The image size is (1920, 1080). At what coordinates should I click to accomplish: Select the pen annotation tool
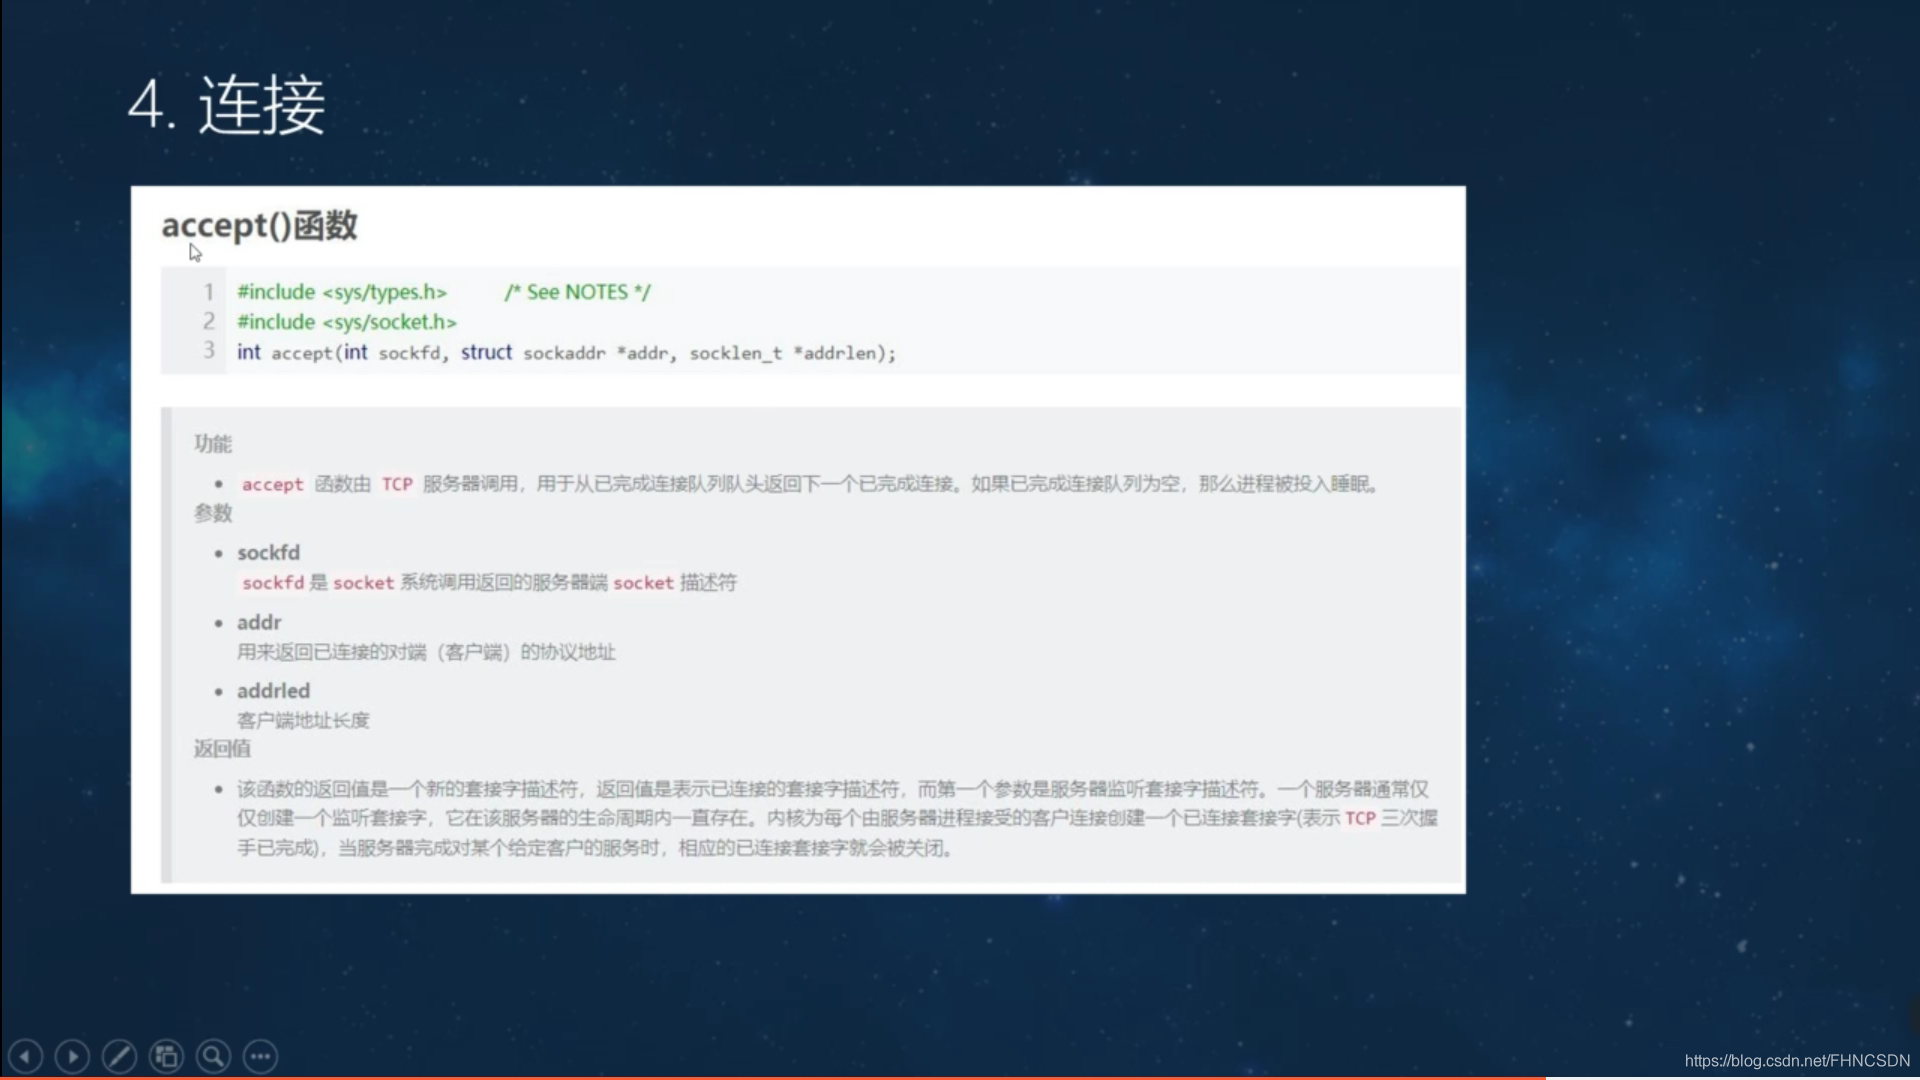tap(119, 1055)
